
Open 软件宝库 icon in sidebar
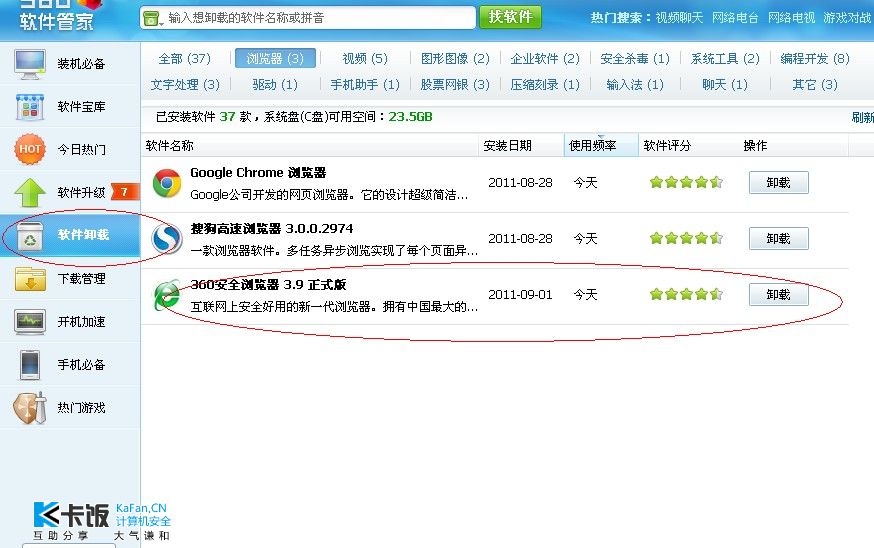point(30,107)
